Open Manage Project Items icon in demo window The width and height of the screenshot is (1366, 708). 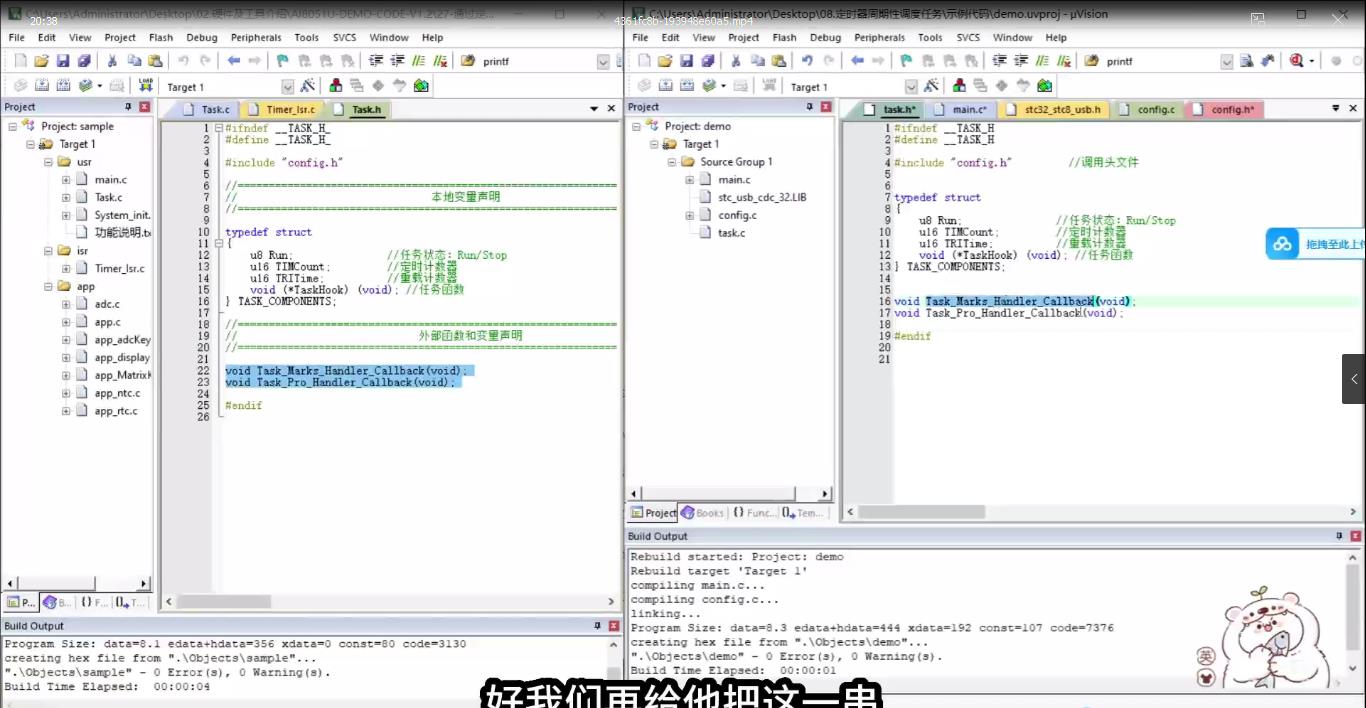pos(959,87)
